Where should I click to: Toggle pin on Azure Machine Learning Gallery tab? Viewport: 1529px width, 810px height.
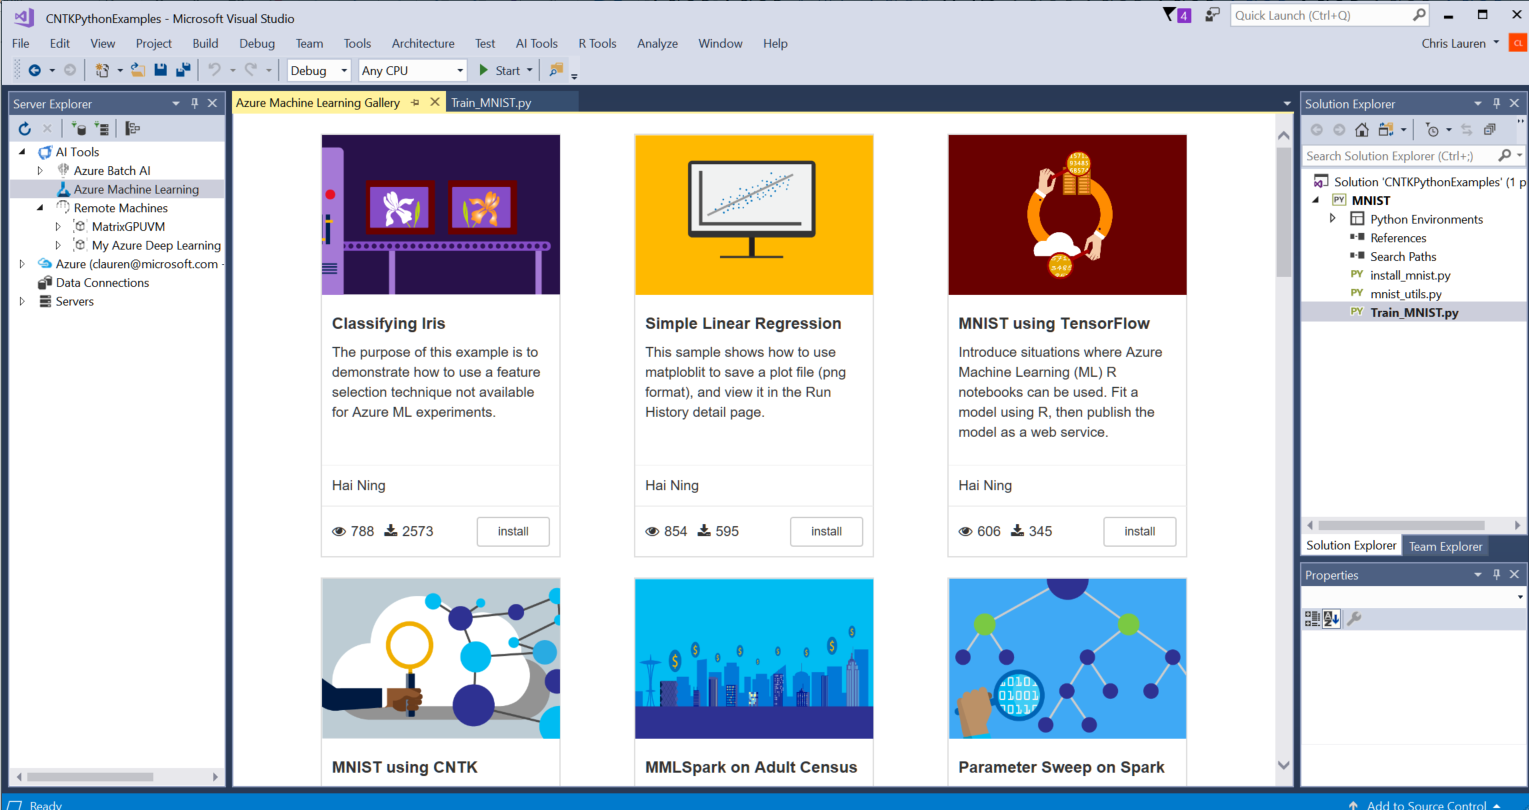coord(415,102)
